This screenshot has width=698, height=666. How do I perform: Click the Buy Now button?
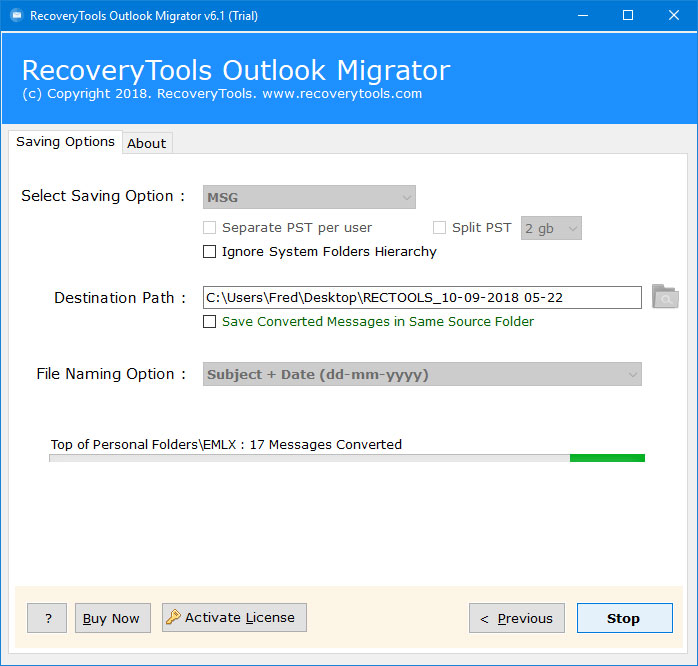[113, 618]
